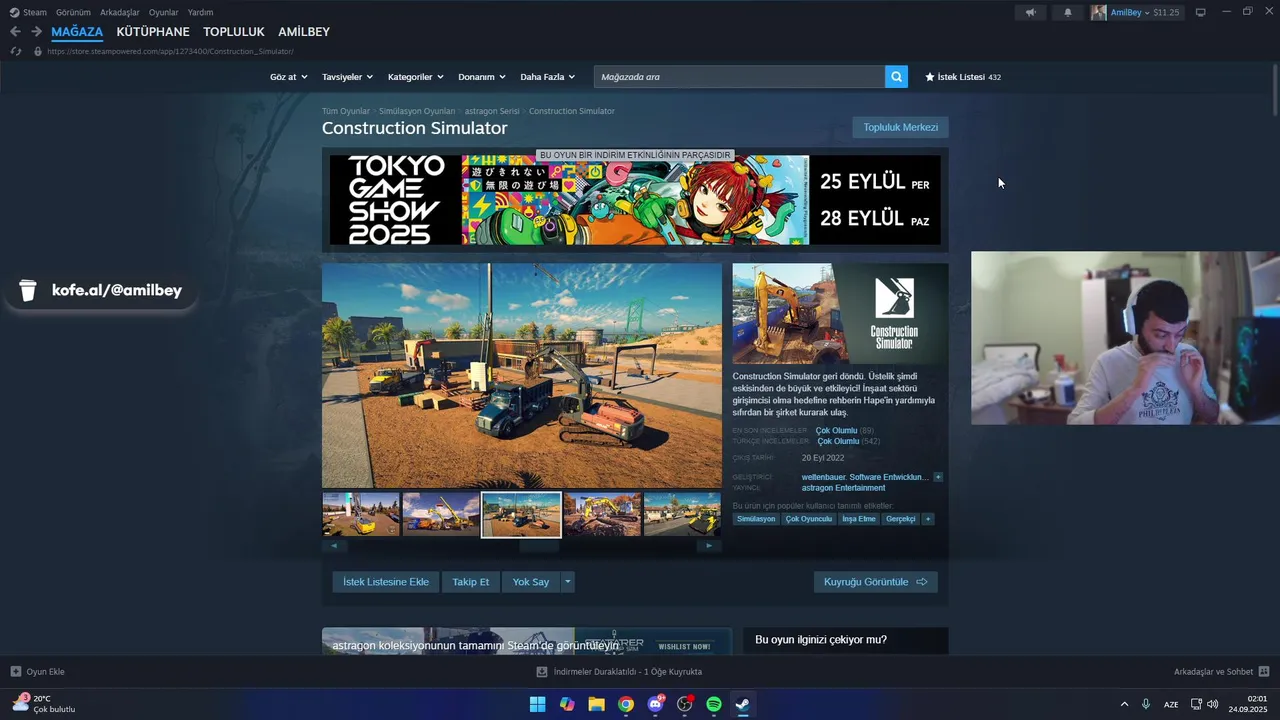Click the Yok Say button
The height and width of the screenshot is (720, 1280).
531,582
